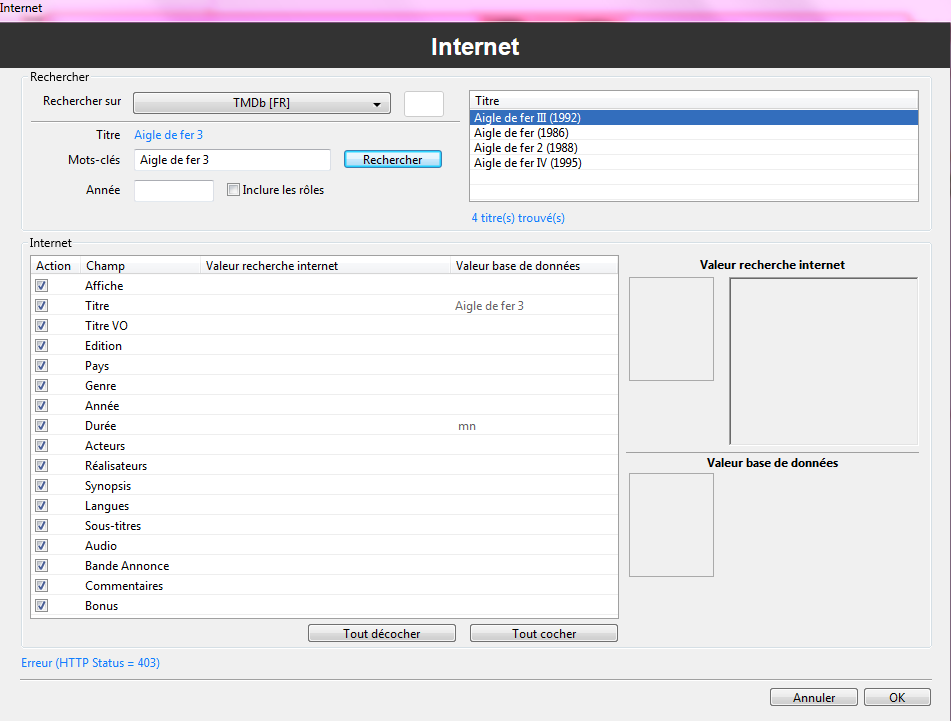This screenshot has width=951, height=721.
Task: Uncheck the Acteurs field checkbox
Action: pos(41,446)
